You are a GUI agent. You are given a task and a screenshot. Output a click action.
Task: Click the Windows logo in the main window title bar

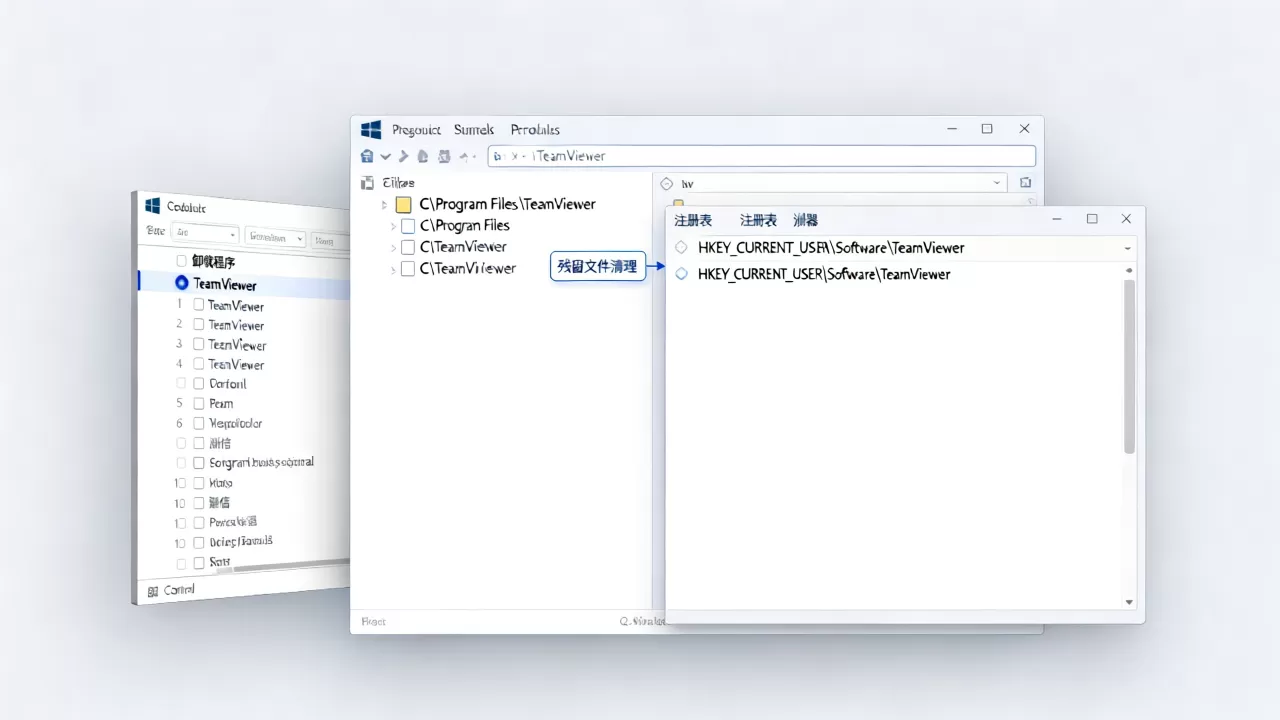371,130
